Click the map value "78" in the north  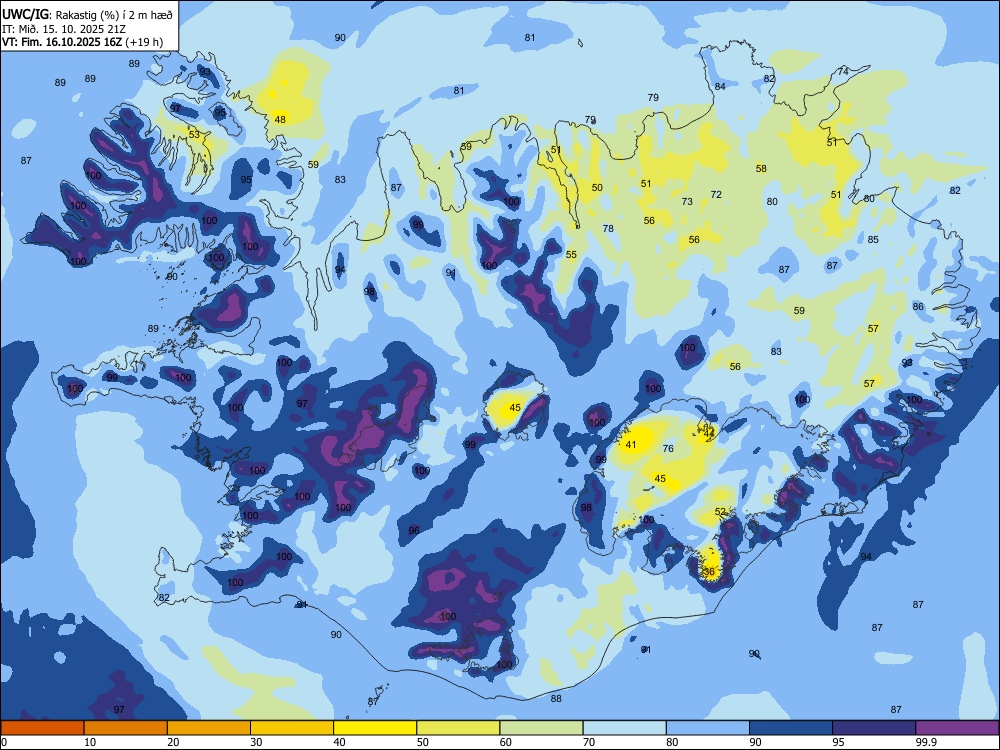coord(608,228)
